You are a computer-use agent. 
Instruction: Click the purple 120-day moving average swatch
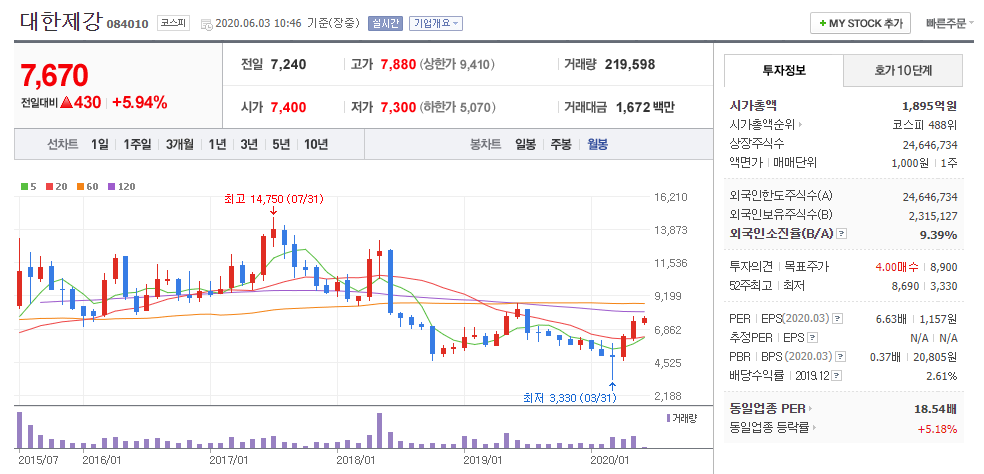pos(112,186)
